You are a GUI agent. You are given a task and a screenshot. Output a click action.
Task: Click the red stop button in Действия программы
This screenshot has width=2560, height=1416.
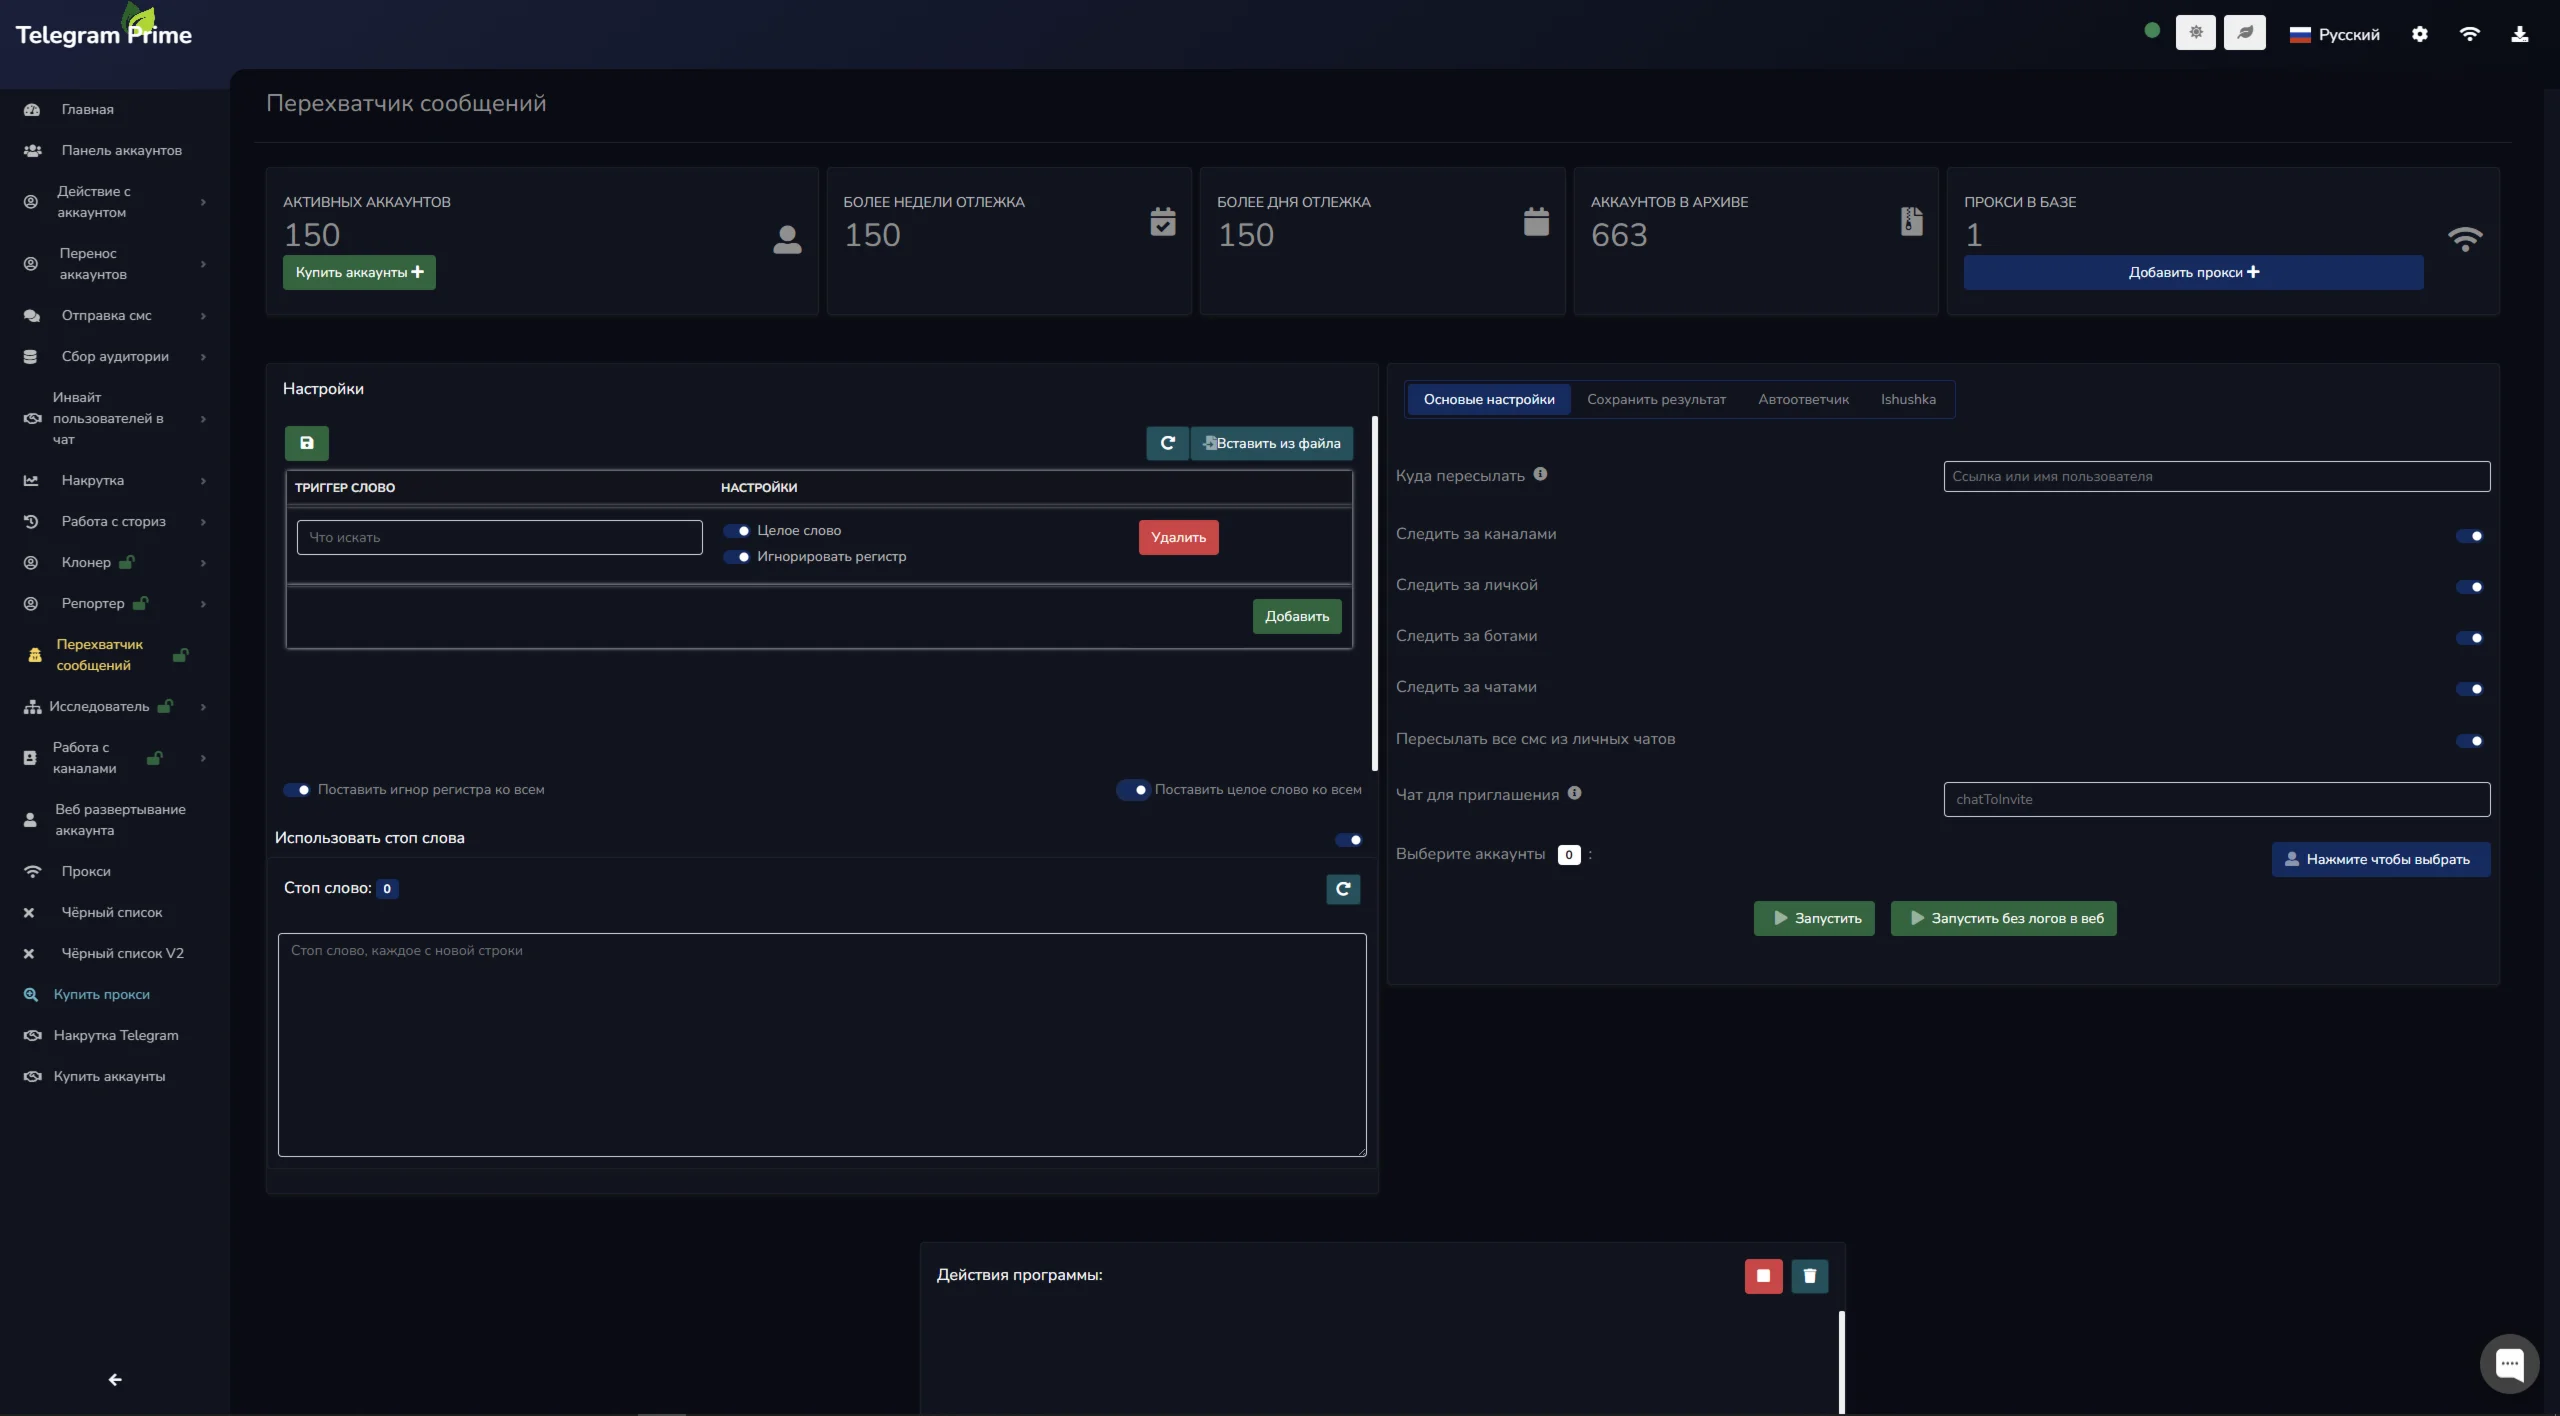tap(1763, 1276)
